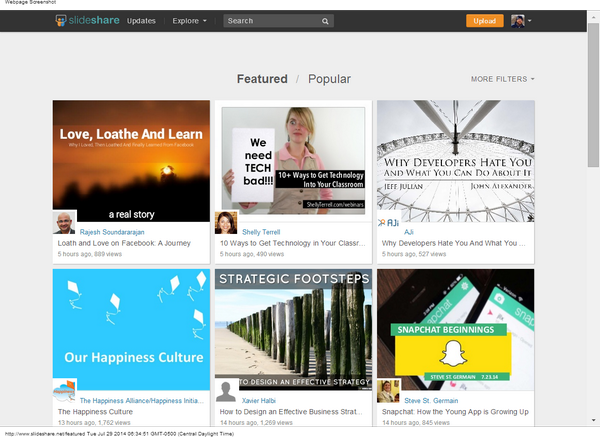Click the scrollbar down arrow
The width and height of the screenshot is (600, 437).
pyautogui.click(x=593, y=420)
